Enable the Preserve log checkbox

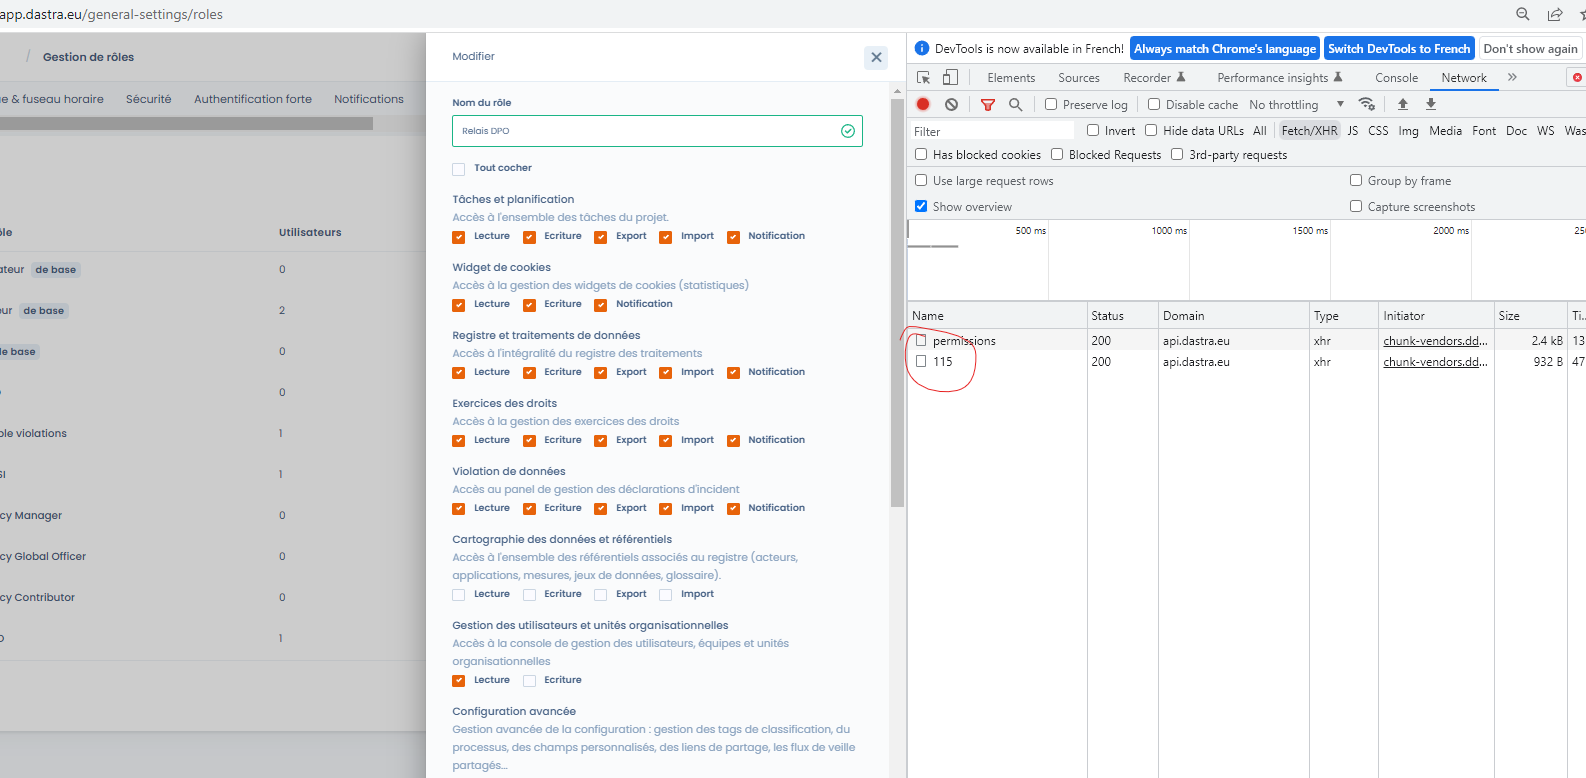1051,104
